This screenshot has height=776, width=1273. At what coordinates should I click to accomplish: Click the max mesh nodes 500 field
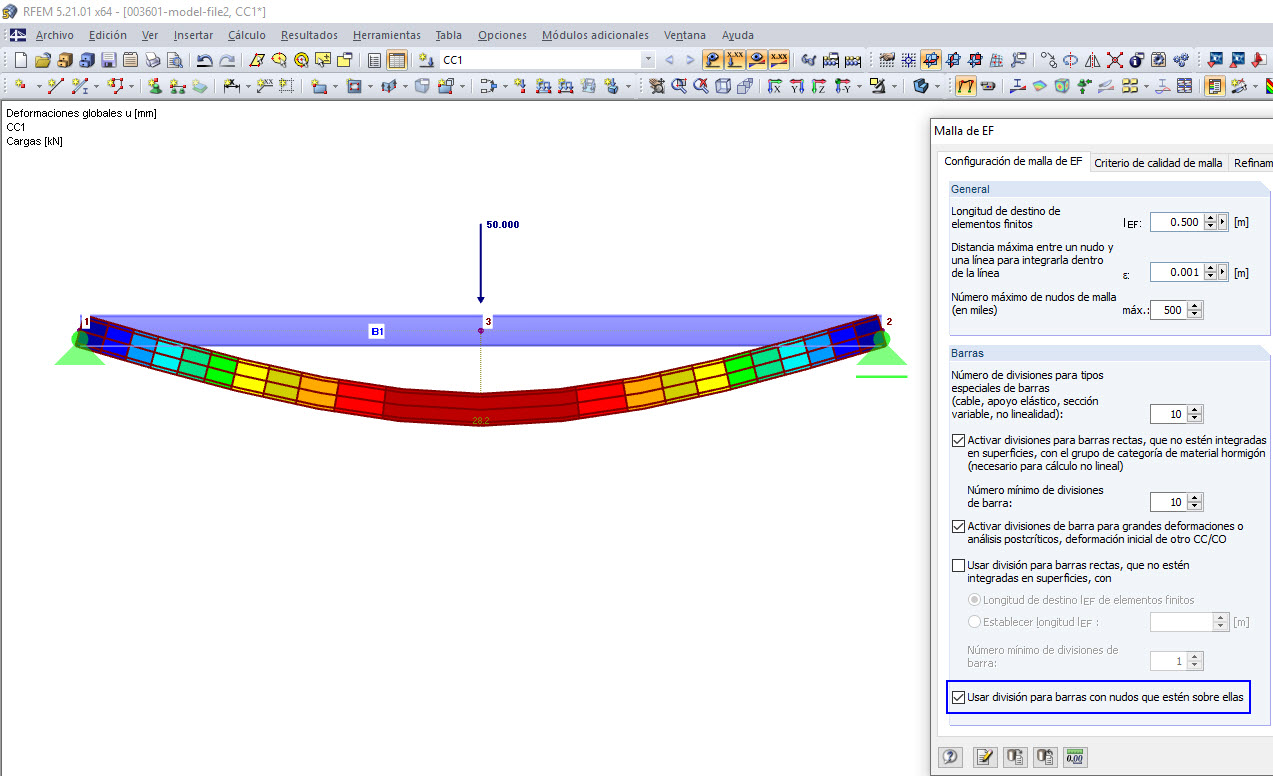pos(1169,310)
